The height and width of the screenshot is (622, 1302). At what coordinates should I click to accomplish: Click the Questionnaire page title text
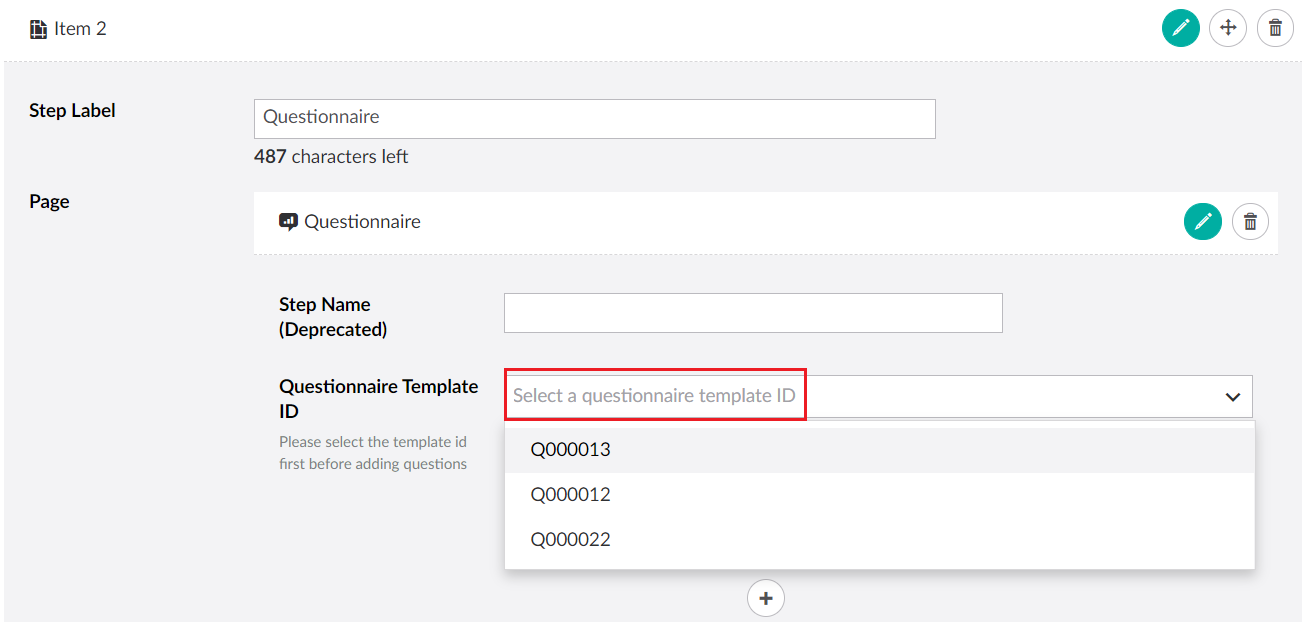pos(362,222)
